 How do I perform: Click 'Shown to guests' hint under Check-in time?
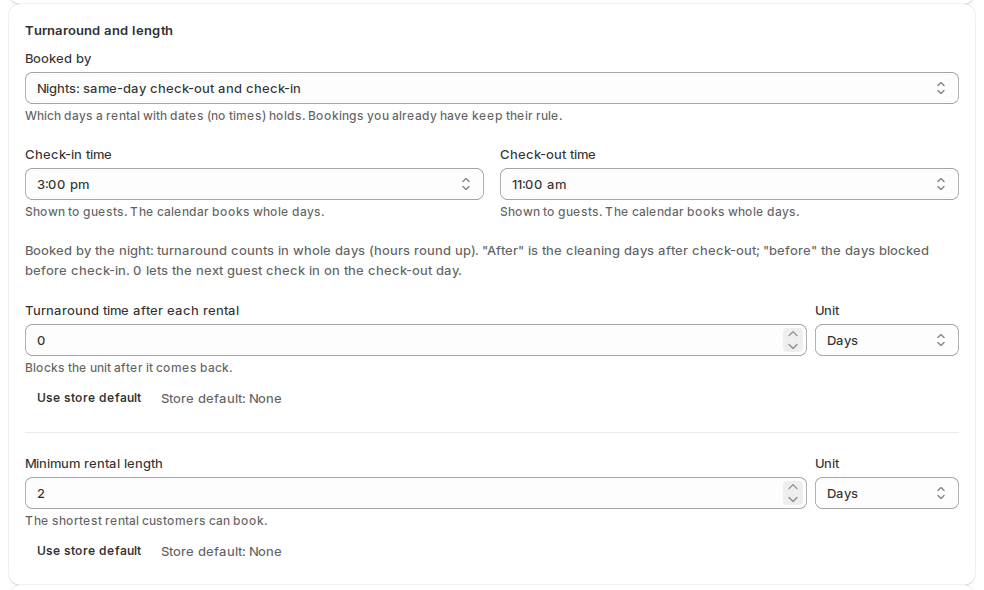click(x=174, y=212)
